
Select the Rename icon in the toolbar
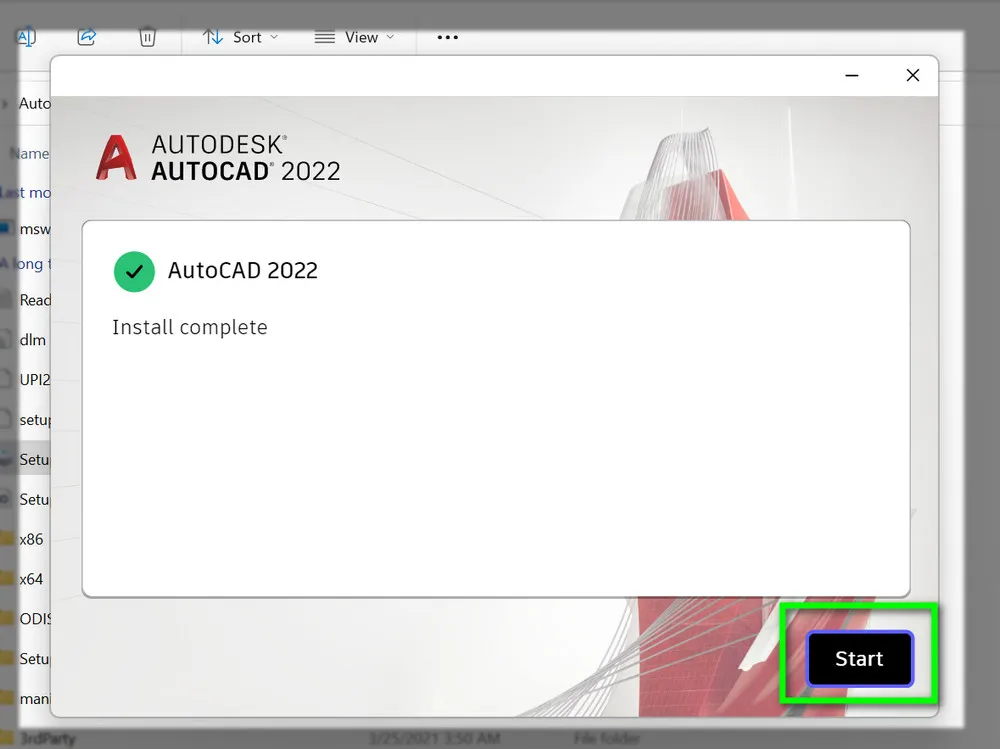[x=27, y=36]
